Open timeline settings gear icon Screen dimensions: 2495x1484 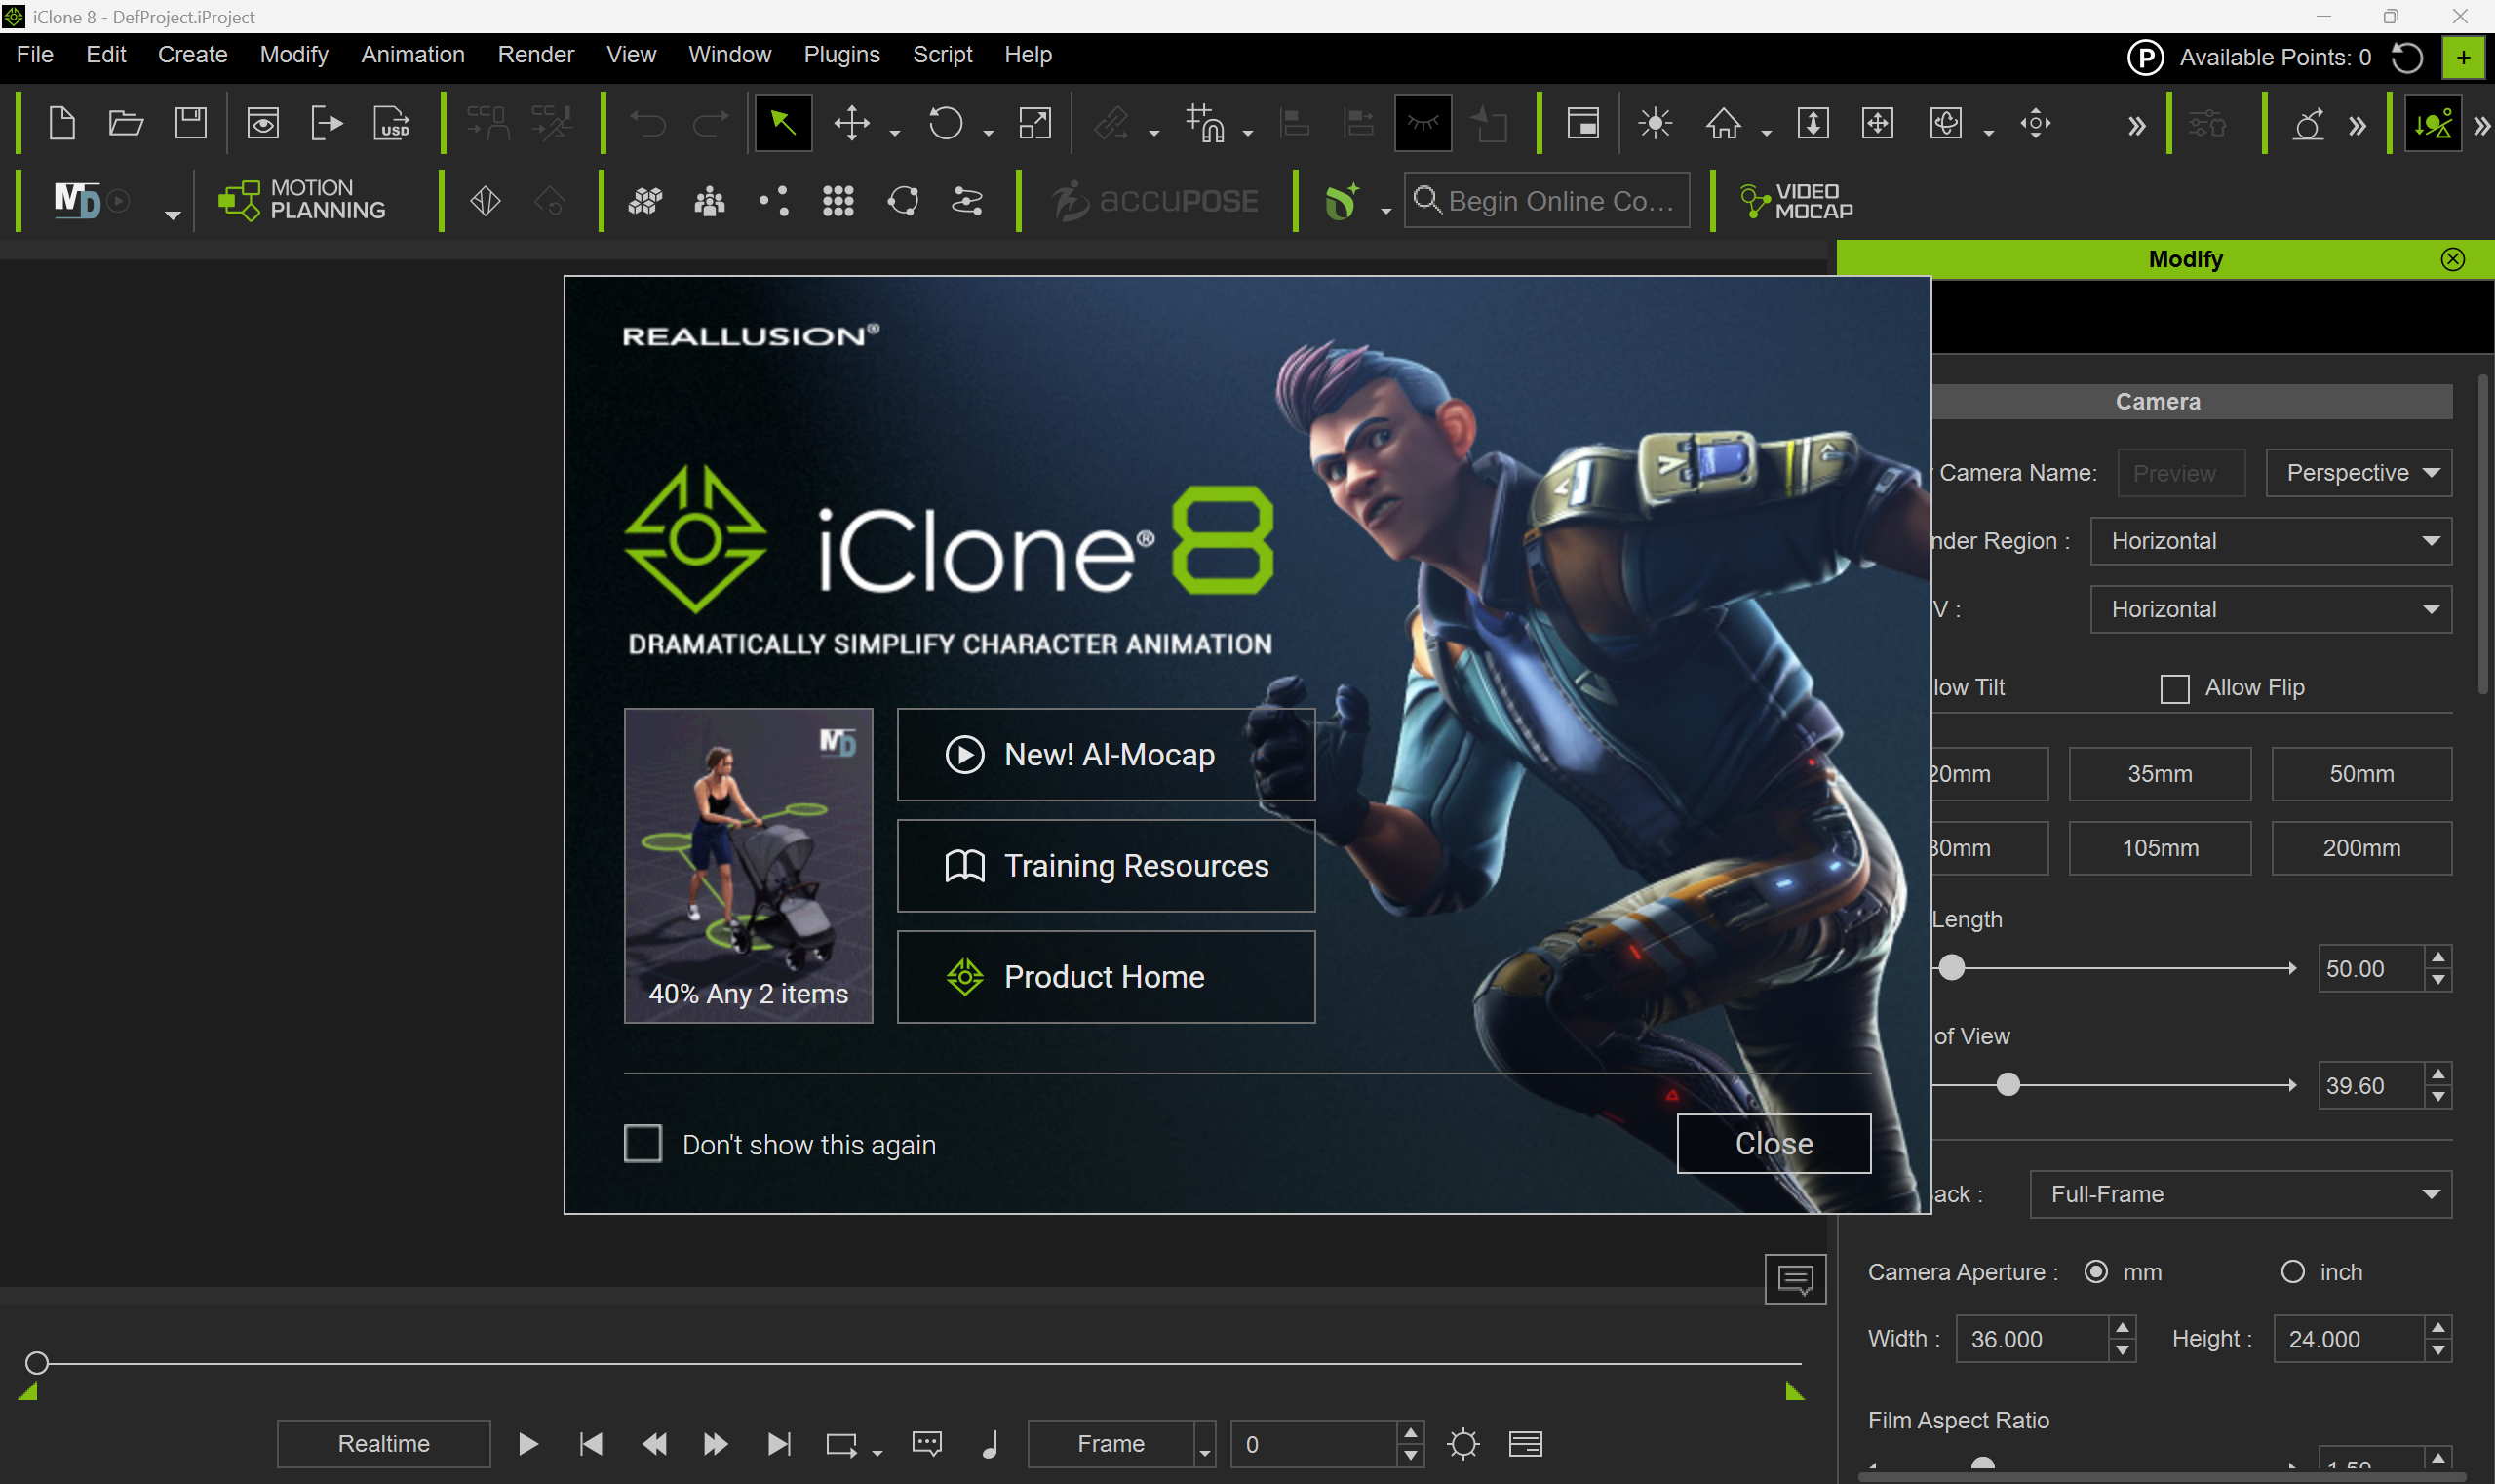(1463, 1444)
